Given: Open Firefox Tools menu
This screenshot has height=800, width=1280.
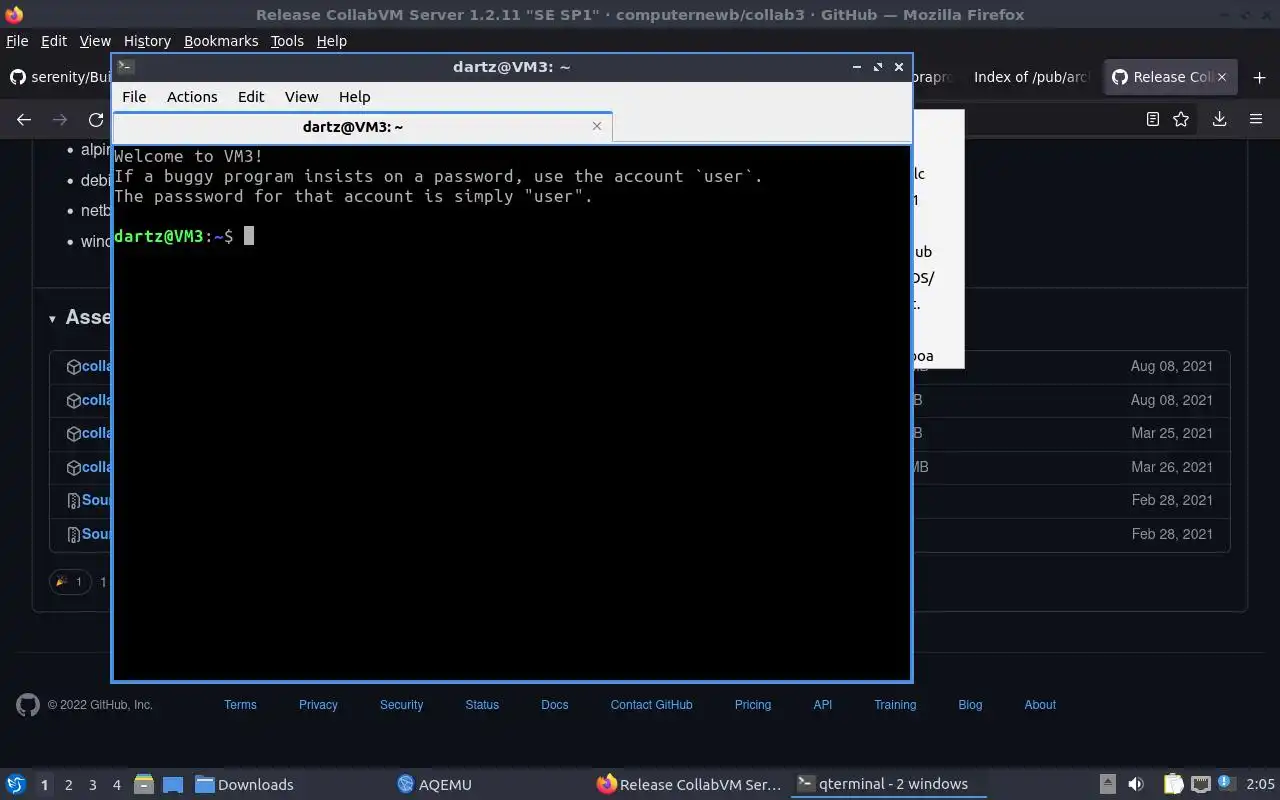Looking at the screenshot, I should (x=287, y=41).
